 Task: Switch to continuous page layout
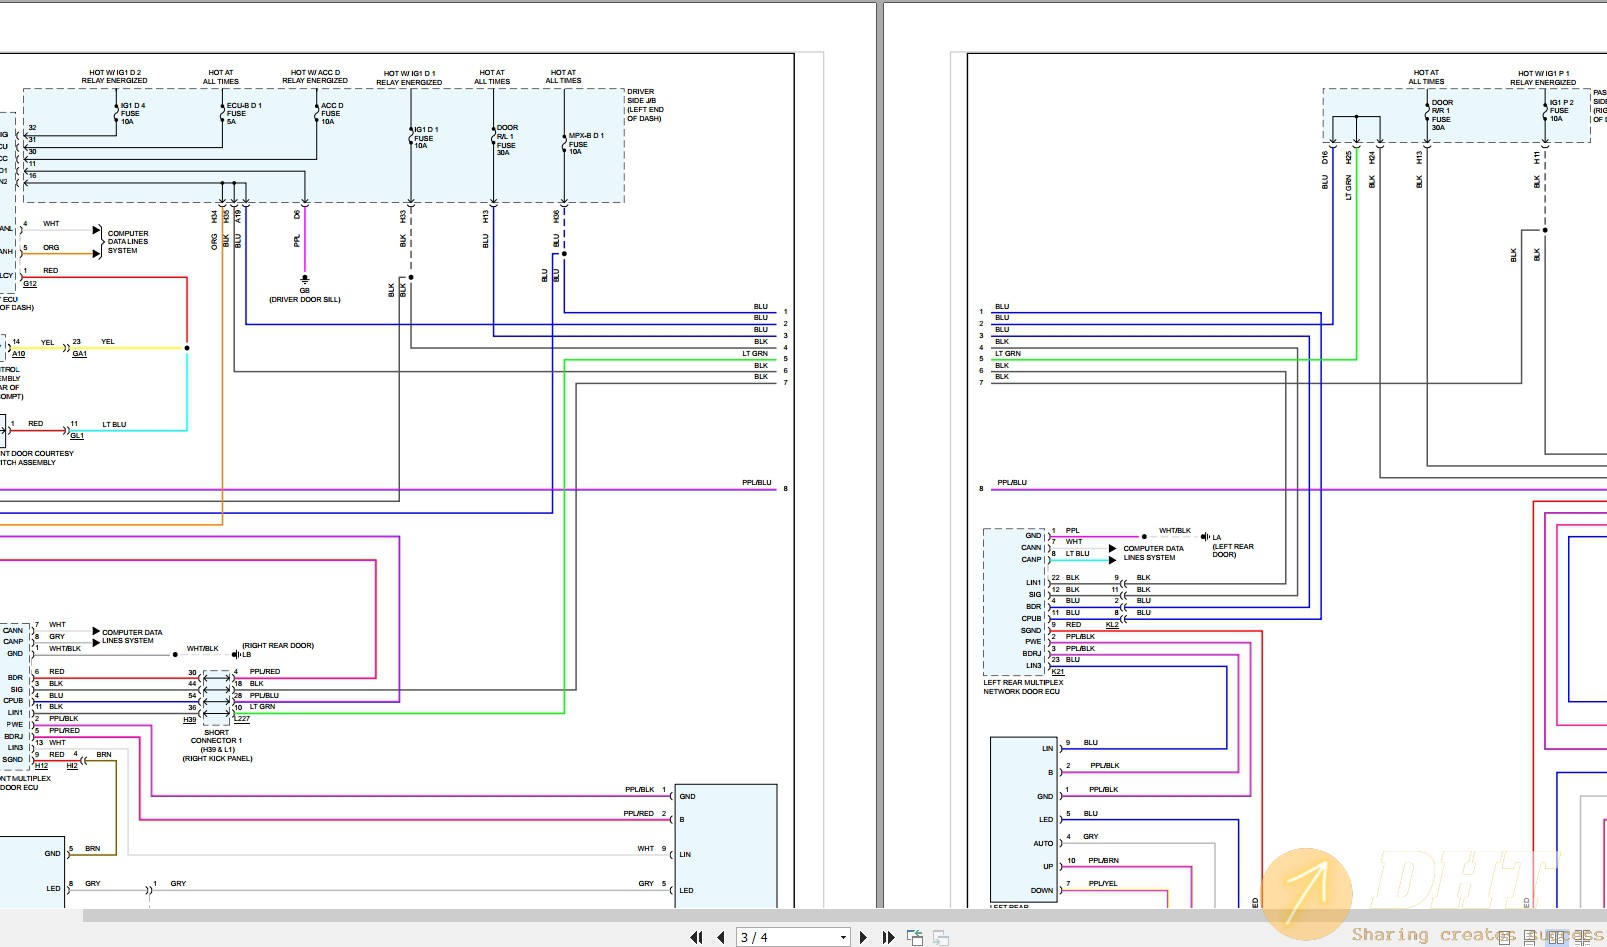[1530, 938]
